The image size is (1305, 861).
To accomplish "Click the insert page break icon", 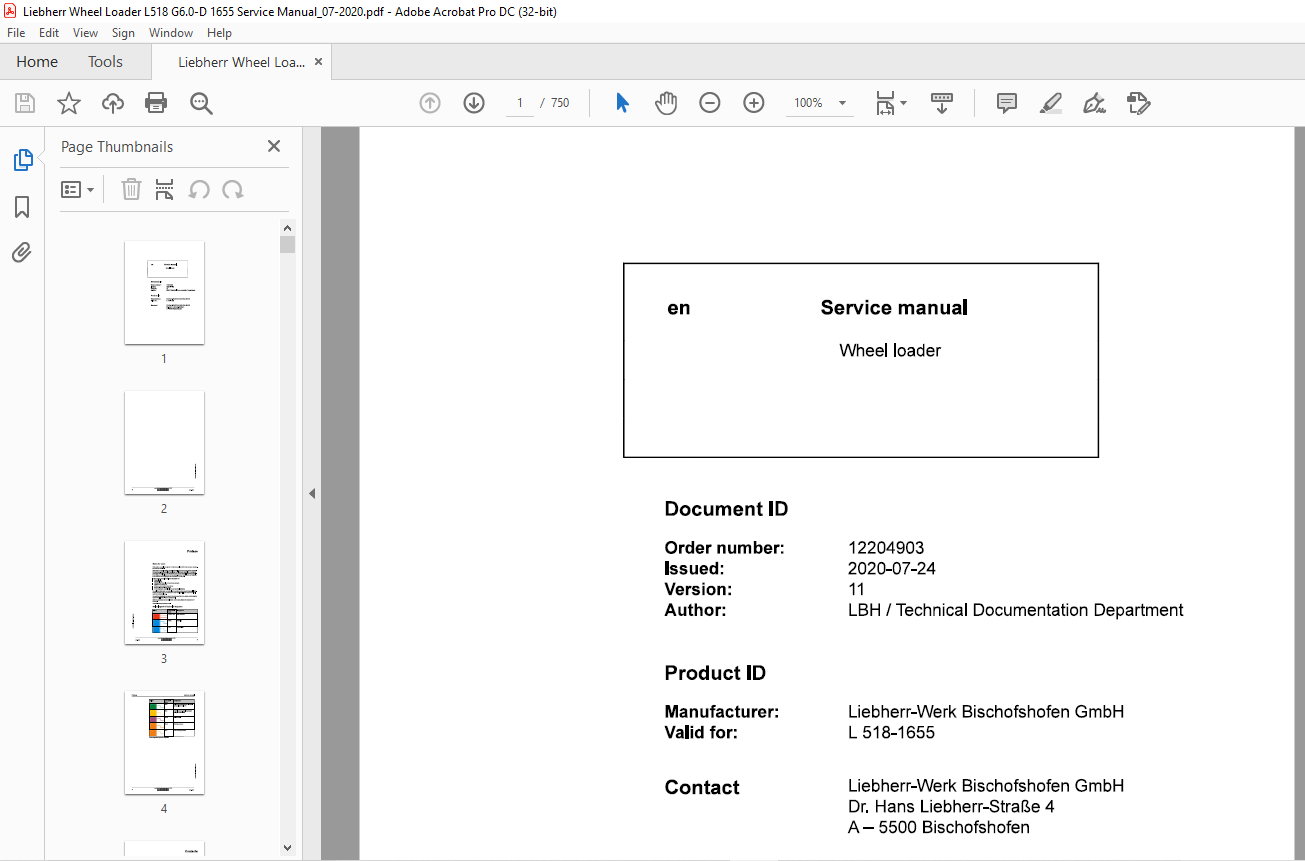I will click(165, 189).
